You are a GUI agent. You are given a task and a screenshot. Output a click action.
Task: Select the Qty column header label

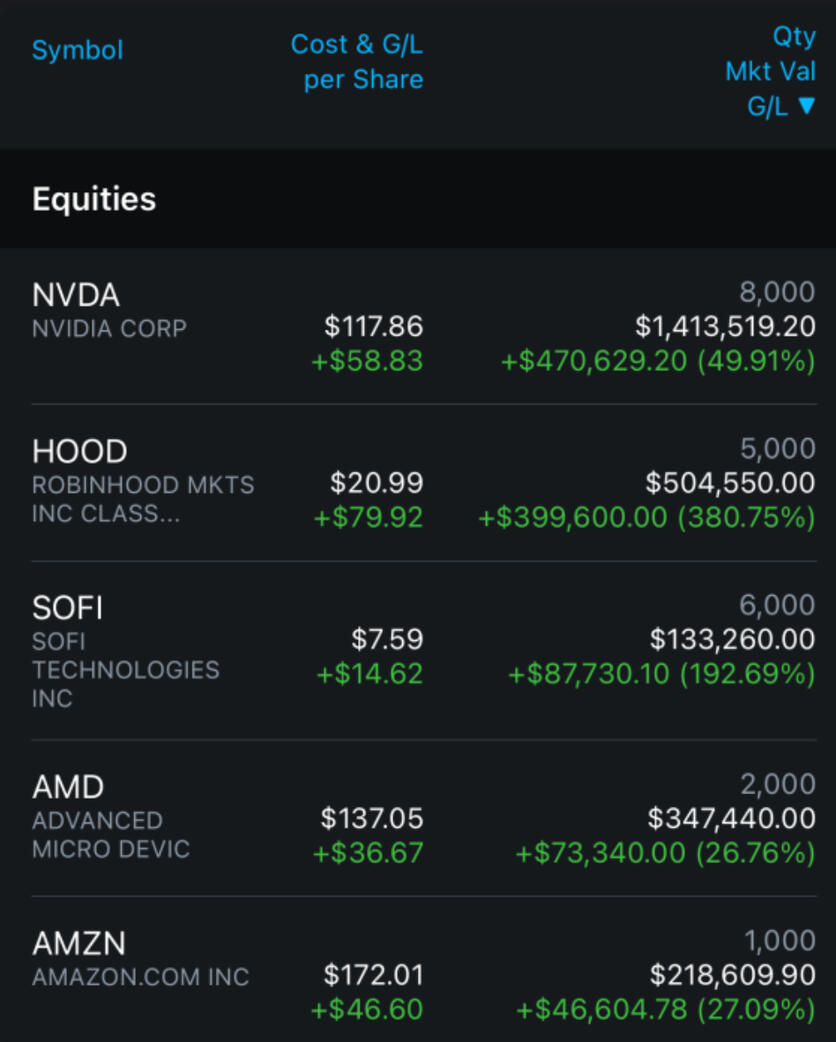click(794, 36)
